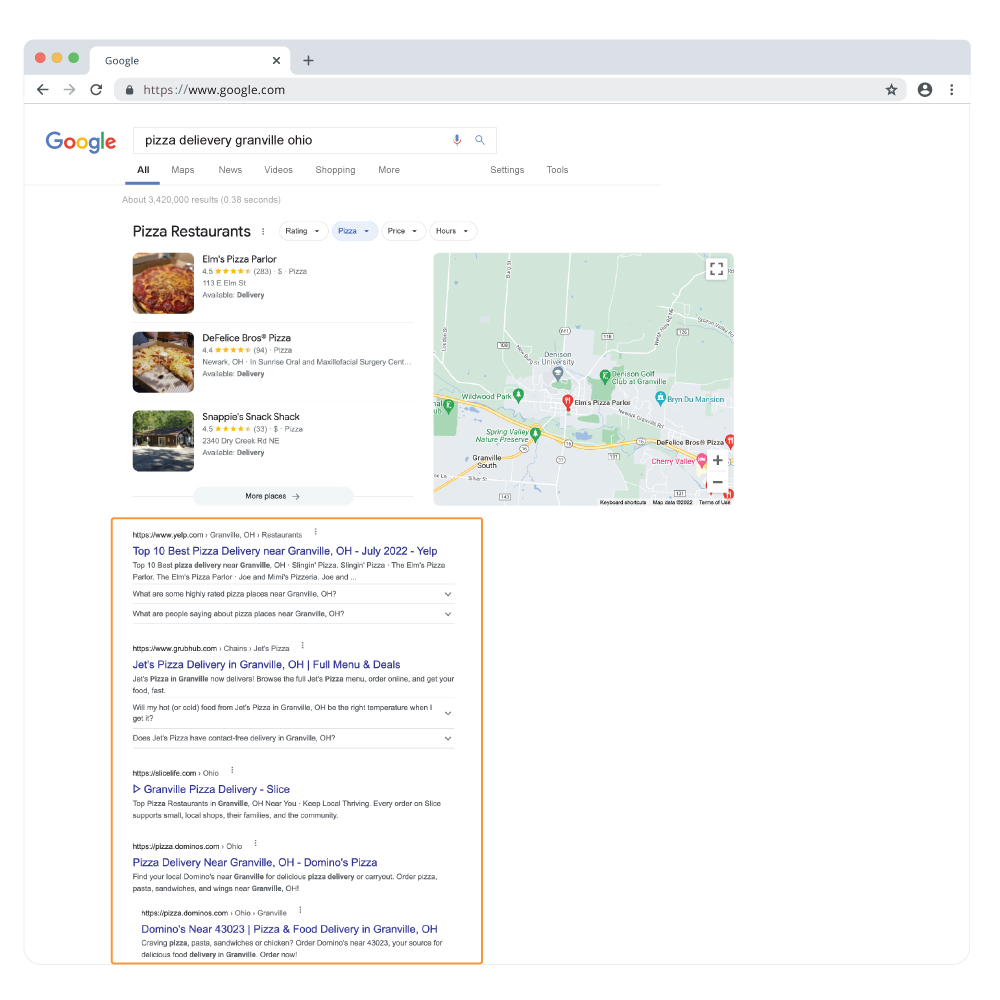1000x1000 pixels.
Task: Click Spring Valley Nature Preserve marker
Action: [x=536, y=434]
